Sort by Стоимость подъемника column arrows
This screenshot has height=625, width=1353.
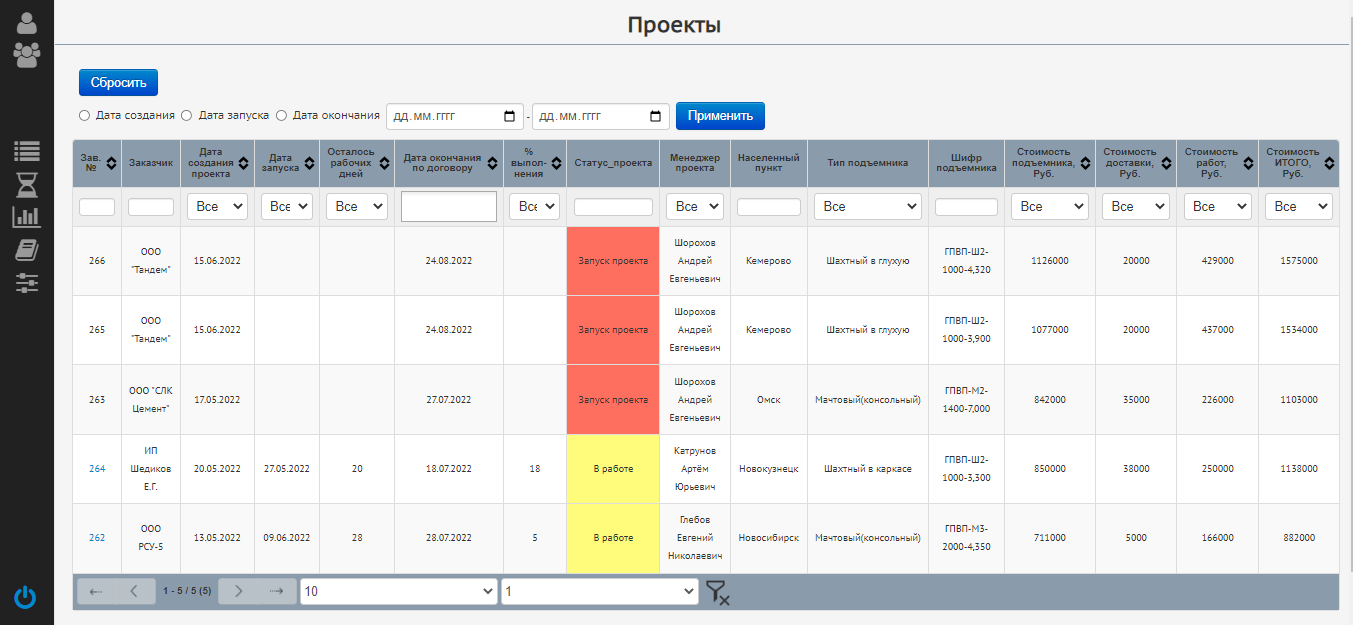[x=1084, y=163]
